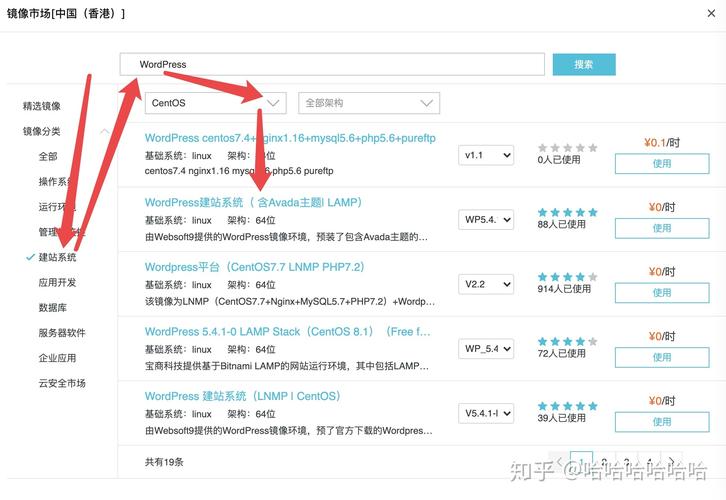Screen dimensions: 726x500
Task: Close the 镜像市场 dialog
Action: [711, 13]
